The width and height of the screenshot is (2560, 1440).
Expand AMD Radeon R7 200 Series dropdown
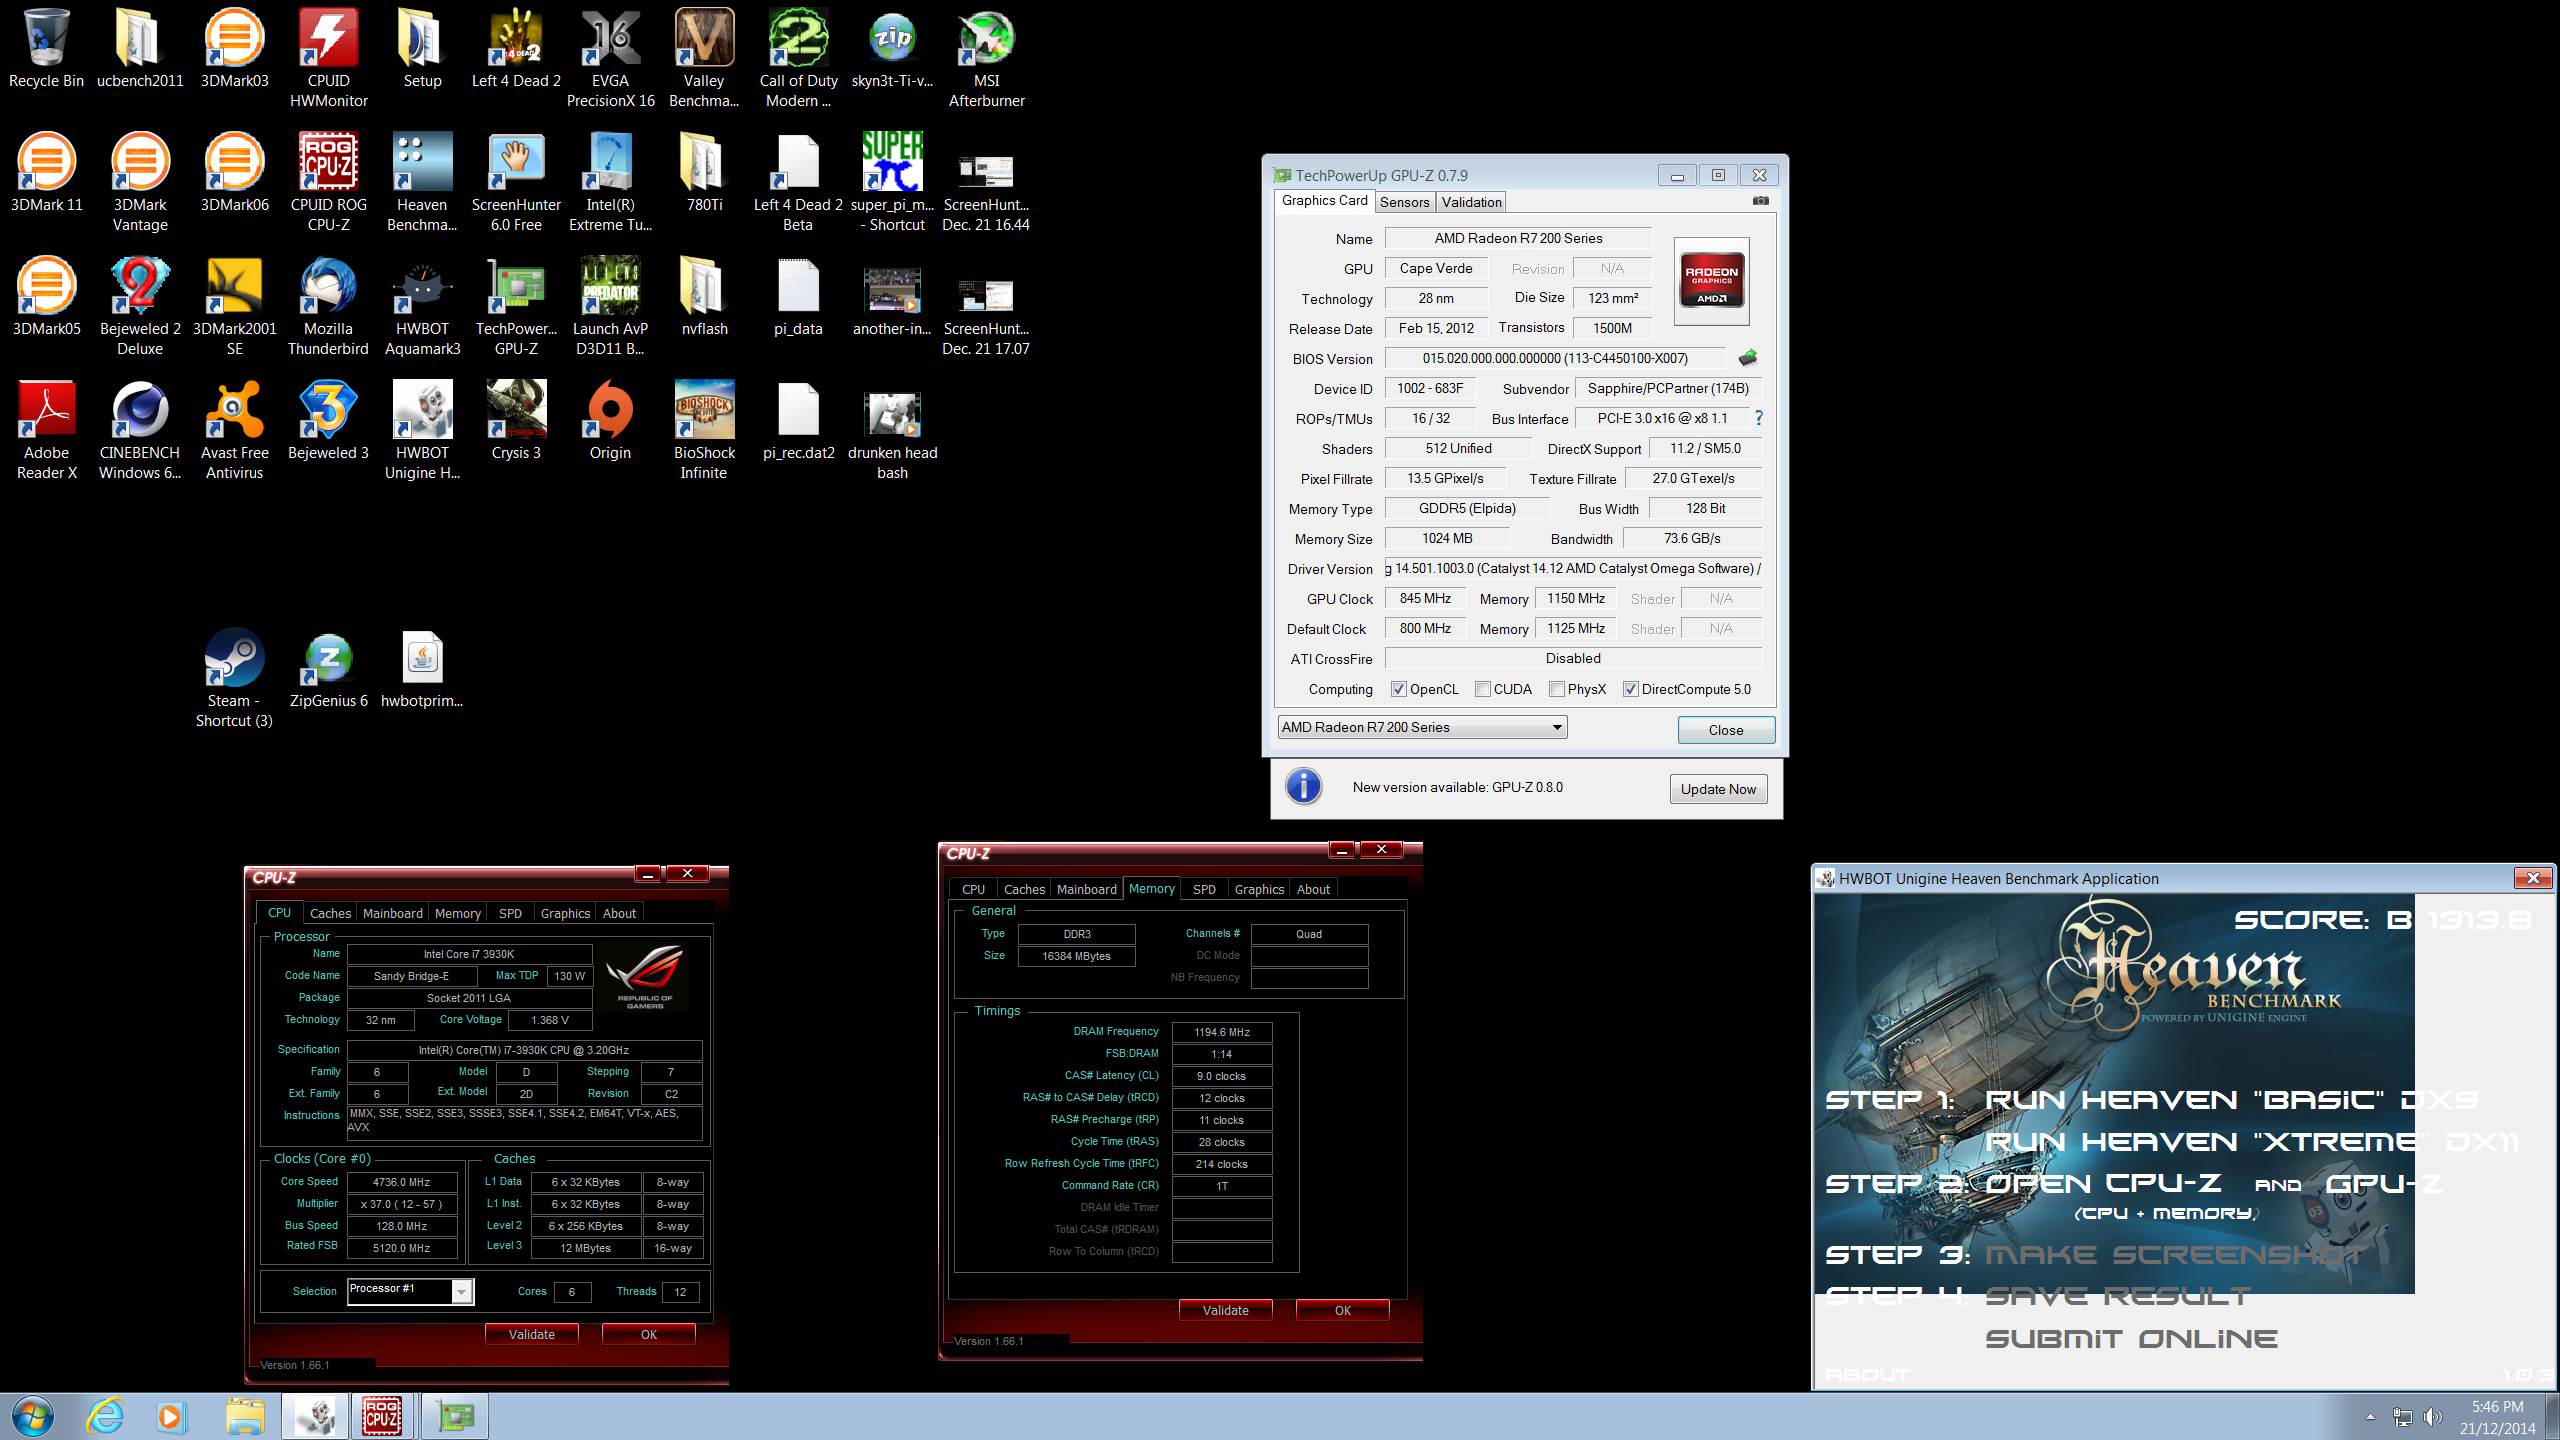coord(1557,727)
